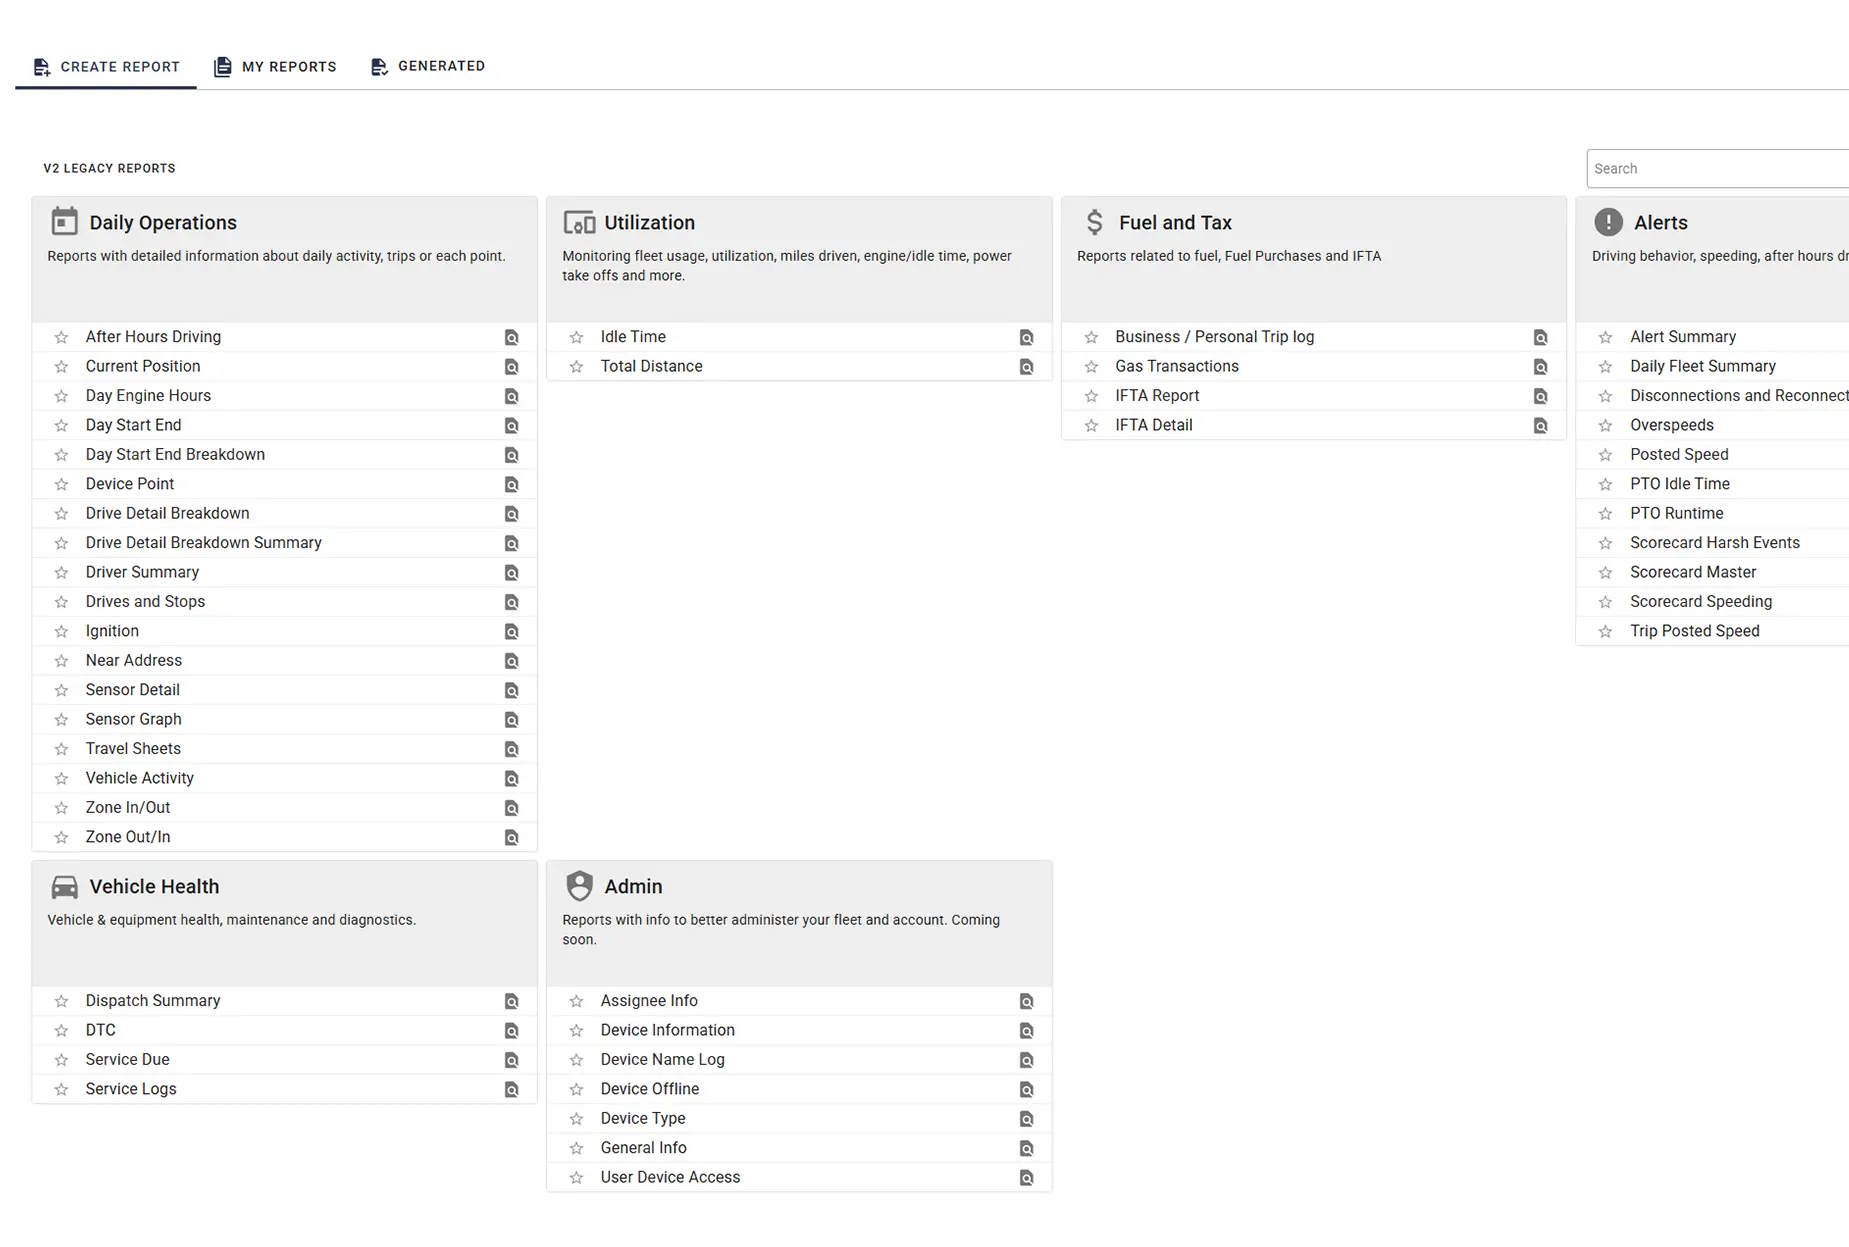Screen dimensions: 1849x1247
Task: Click the Utilization panel icon
Action: (x=579, y=222)
